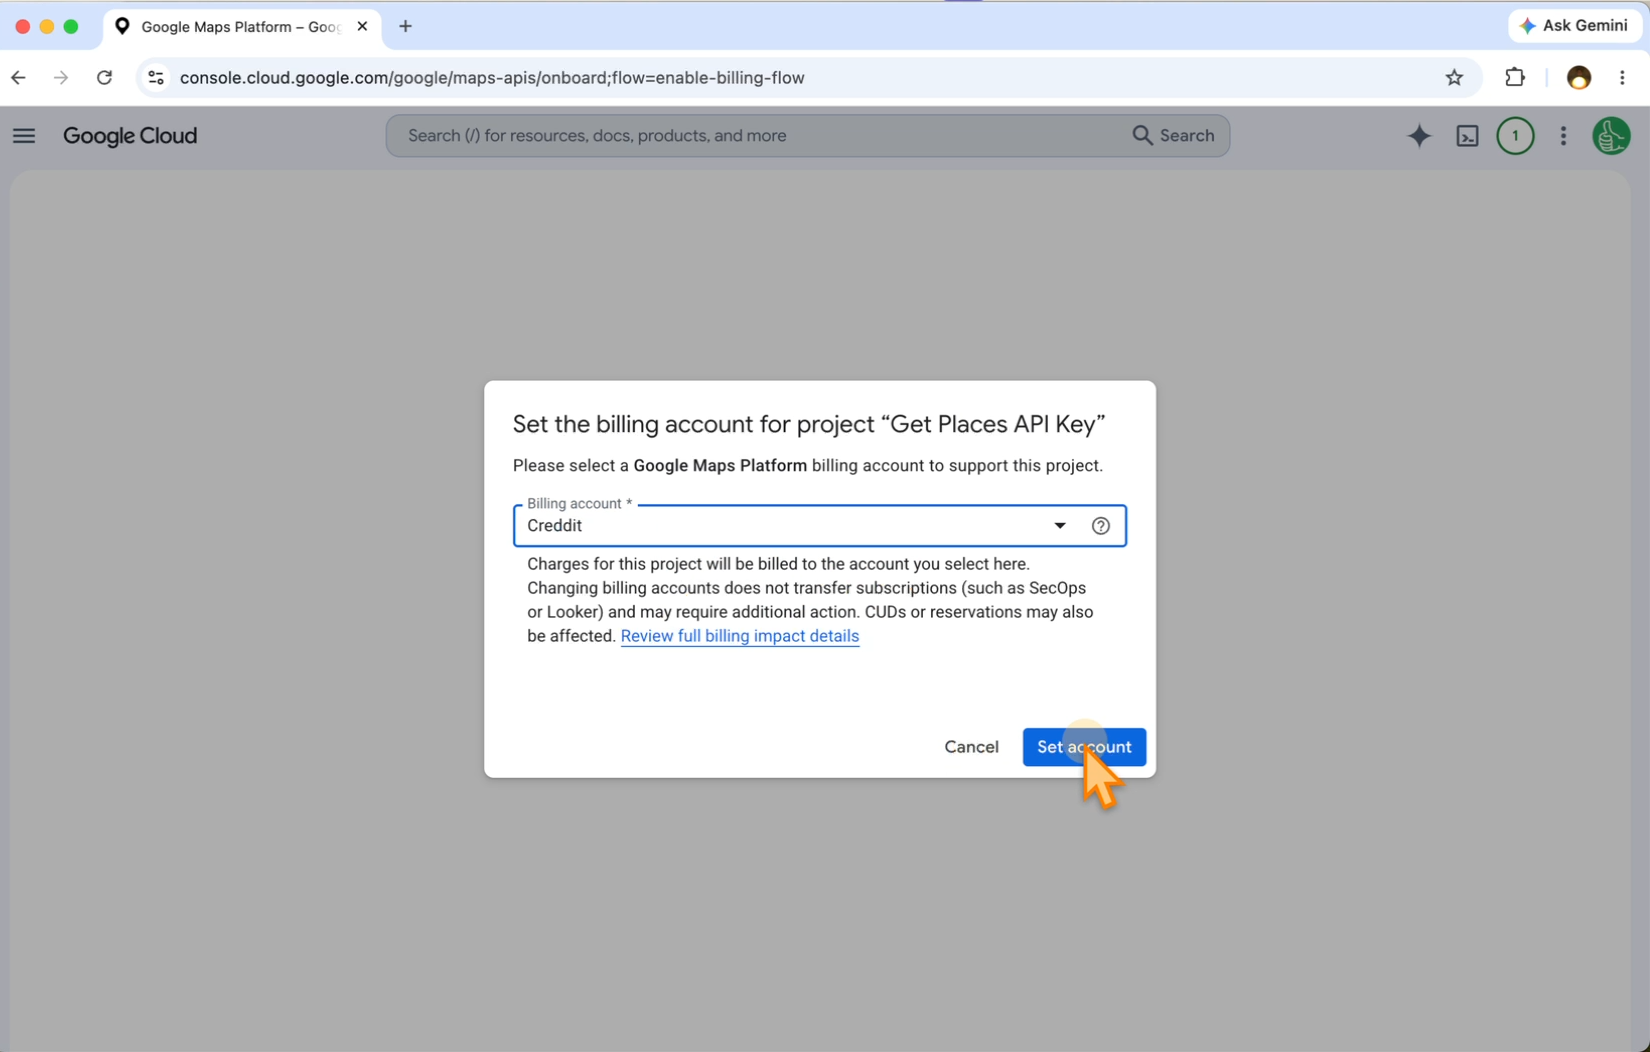The image size is (1650, 1052).
Task: Select the Google Maps Platform tab
Action: tap(241, 27)
